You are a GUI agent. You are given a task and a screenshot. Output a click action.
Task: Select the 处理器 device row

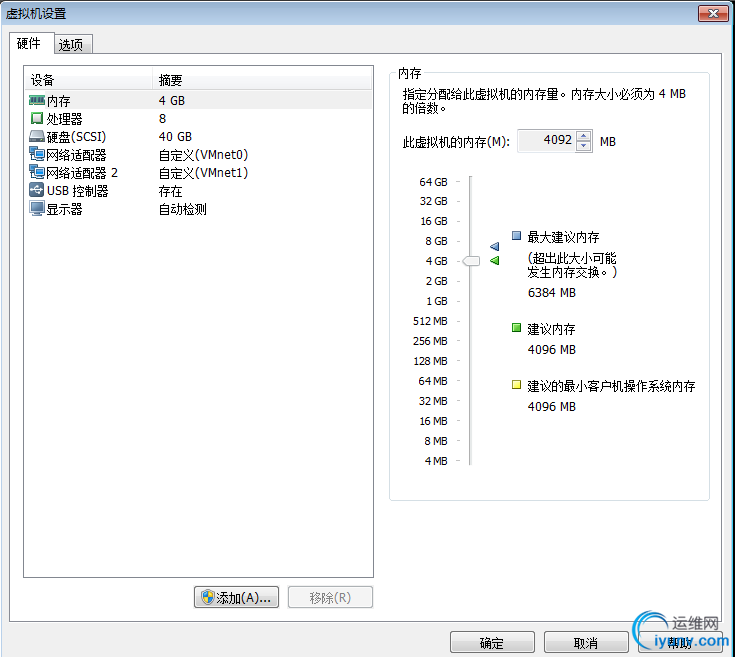coord(199,119)
